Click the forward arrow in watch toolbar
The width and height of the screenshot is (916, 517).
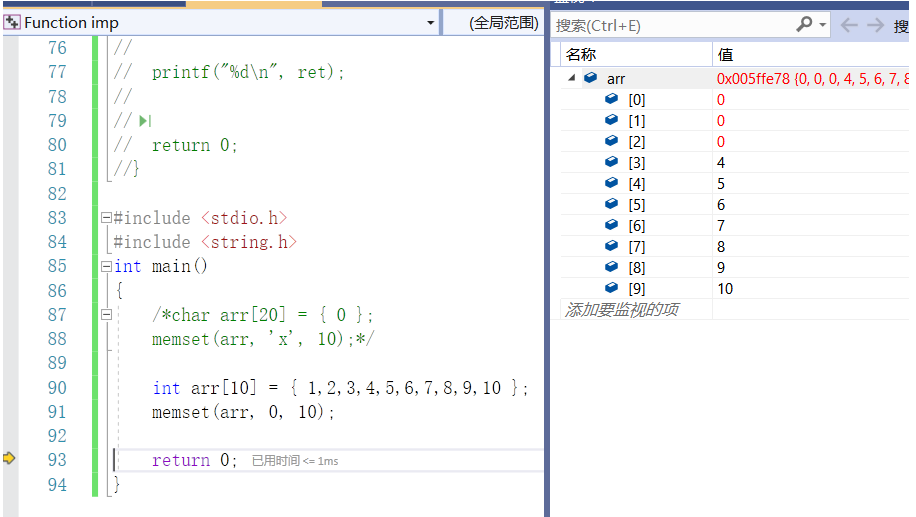(875, 25)
